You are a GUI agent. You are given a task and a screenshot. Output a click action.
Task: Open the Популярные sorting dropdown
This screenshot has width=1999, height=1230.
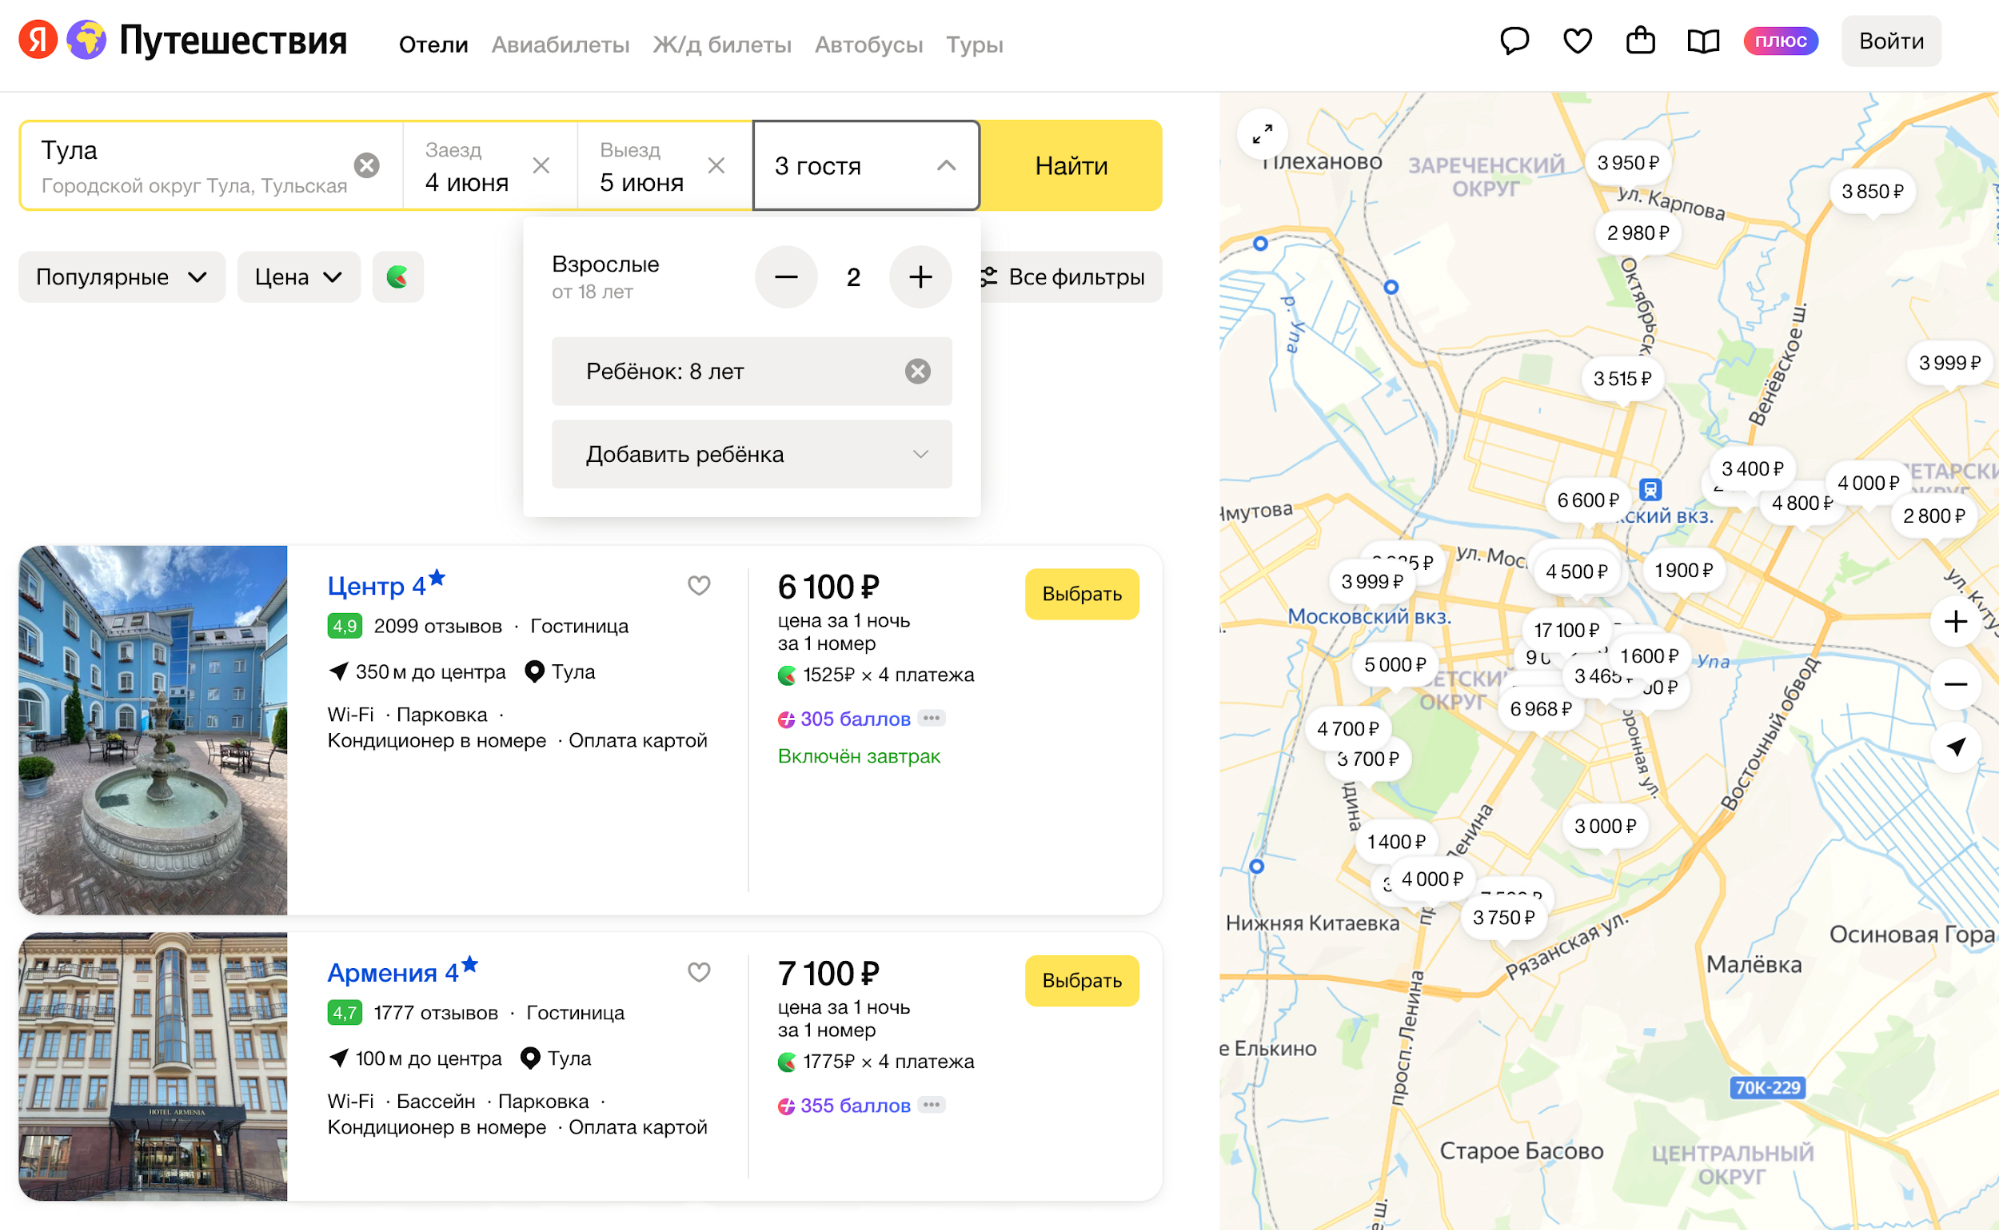click(x=122, y=277)
